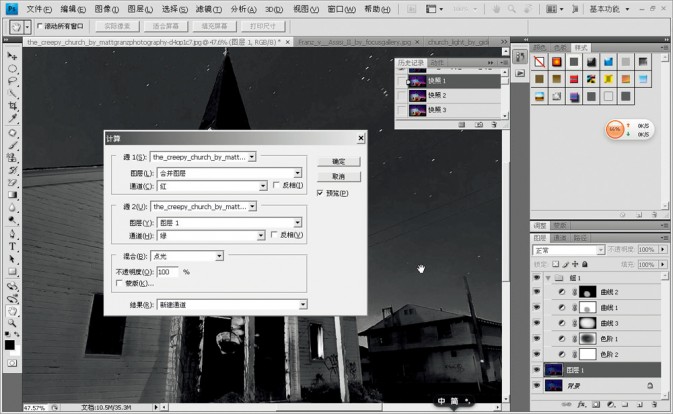Select the Type tool

click(x=12, y=246)
